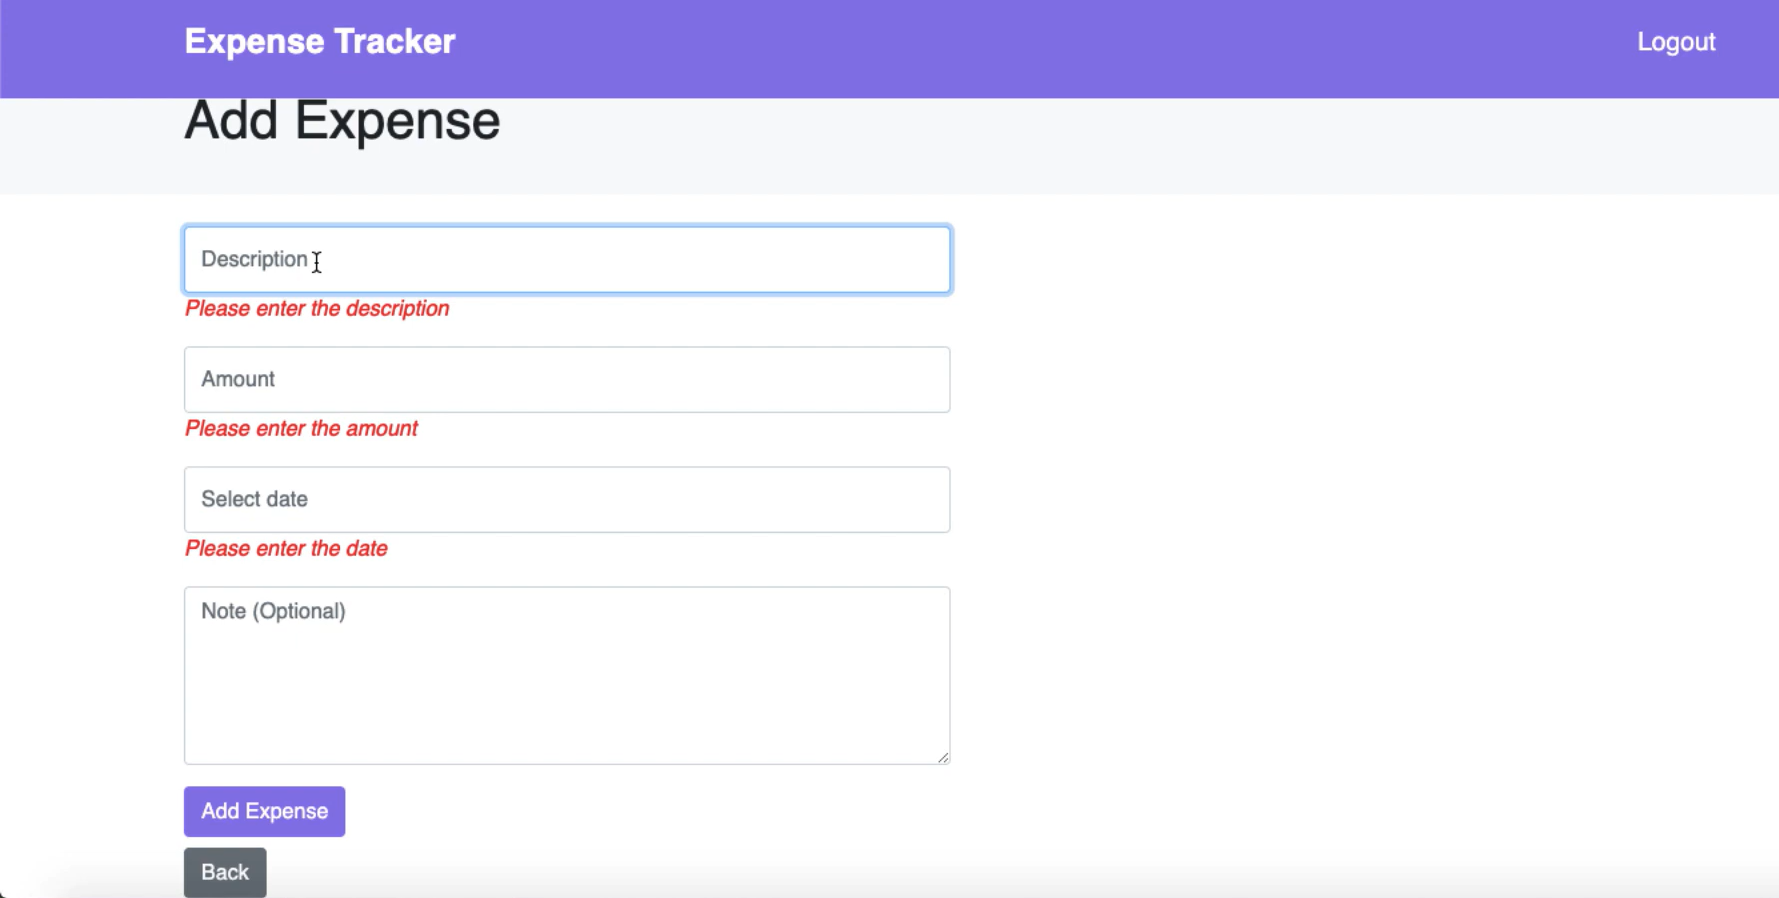Click the Add Expense page heading

(341, 121)
